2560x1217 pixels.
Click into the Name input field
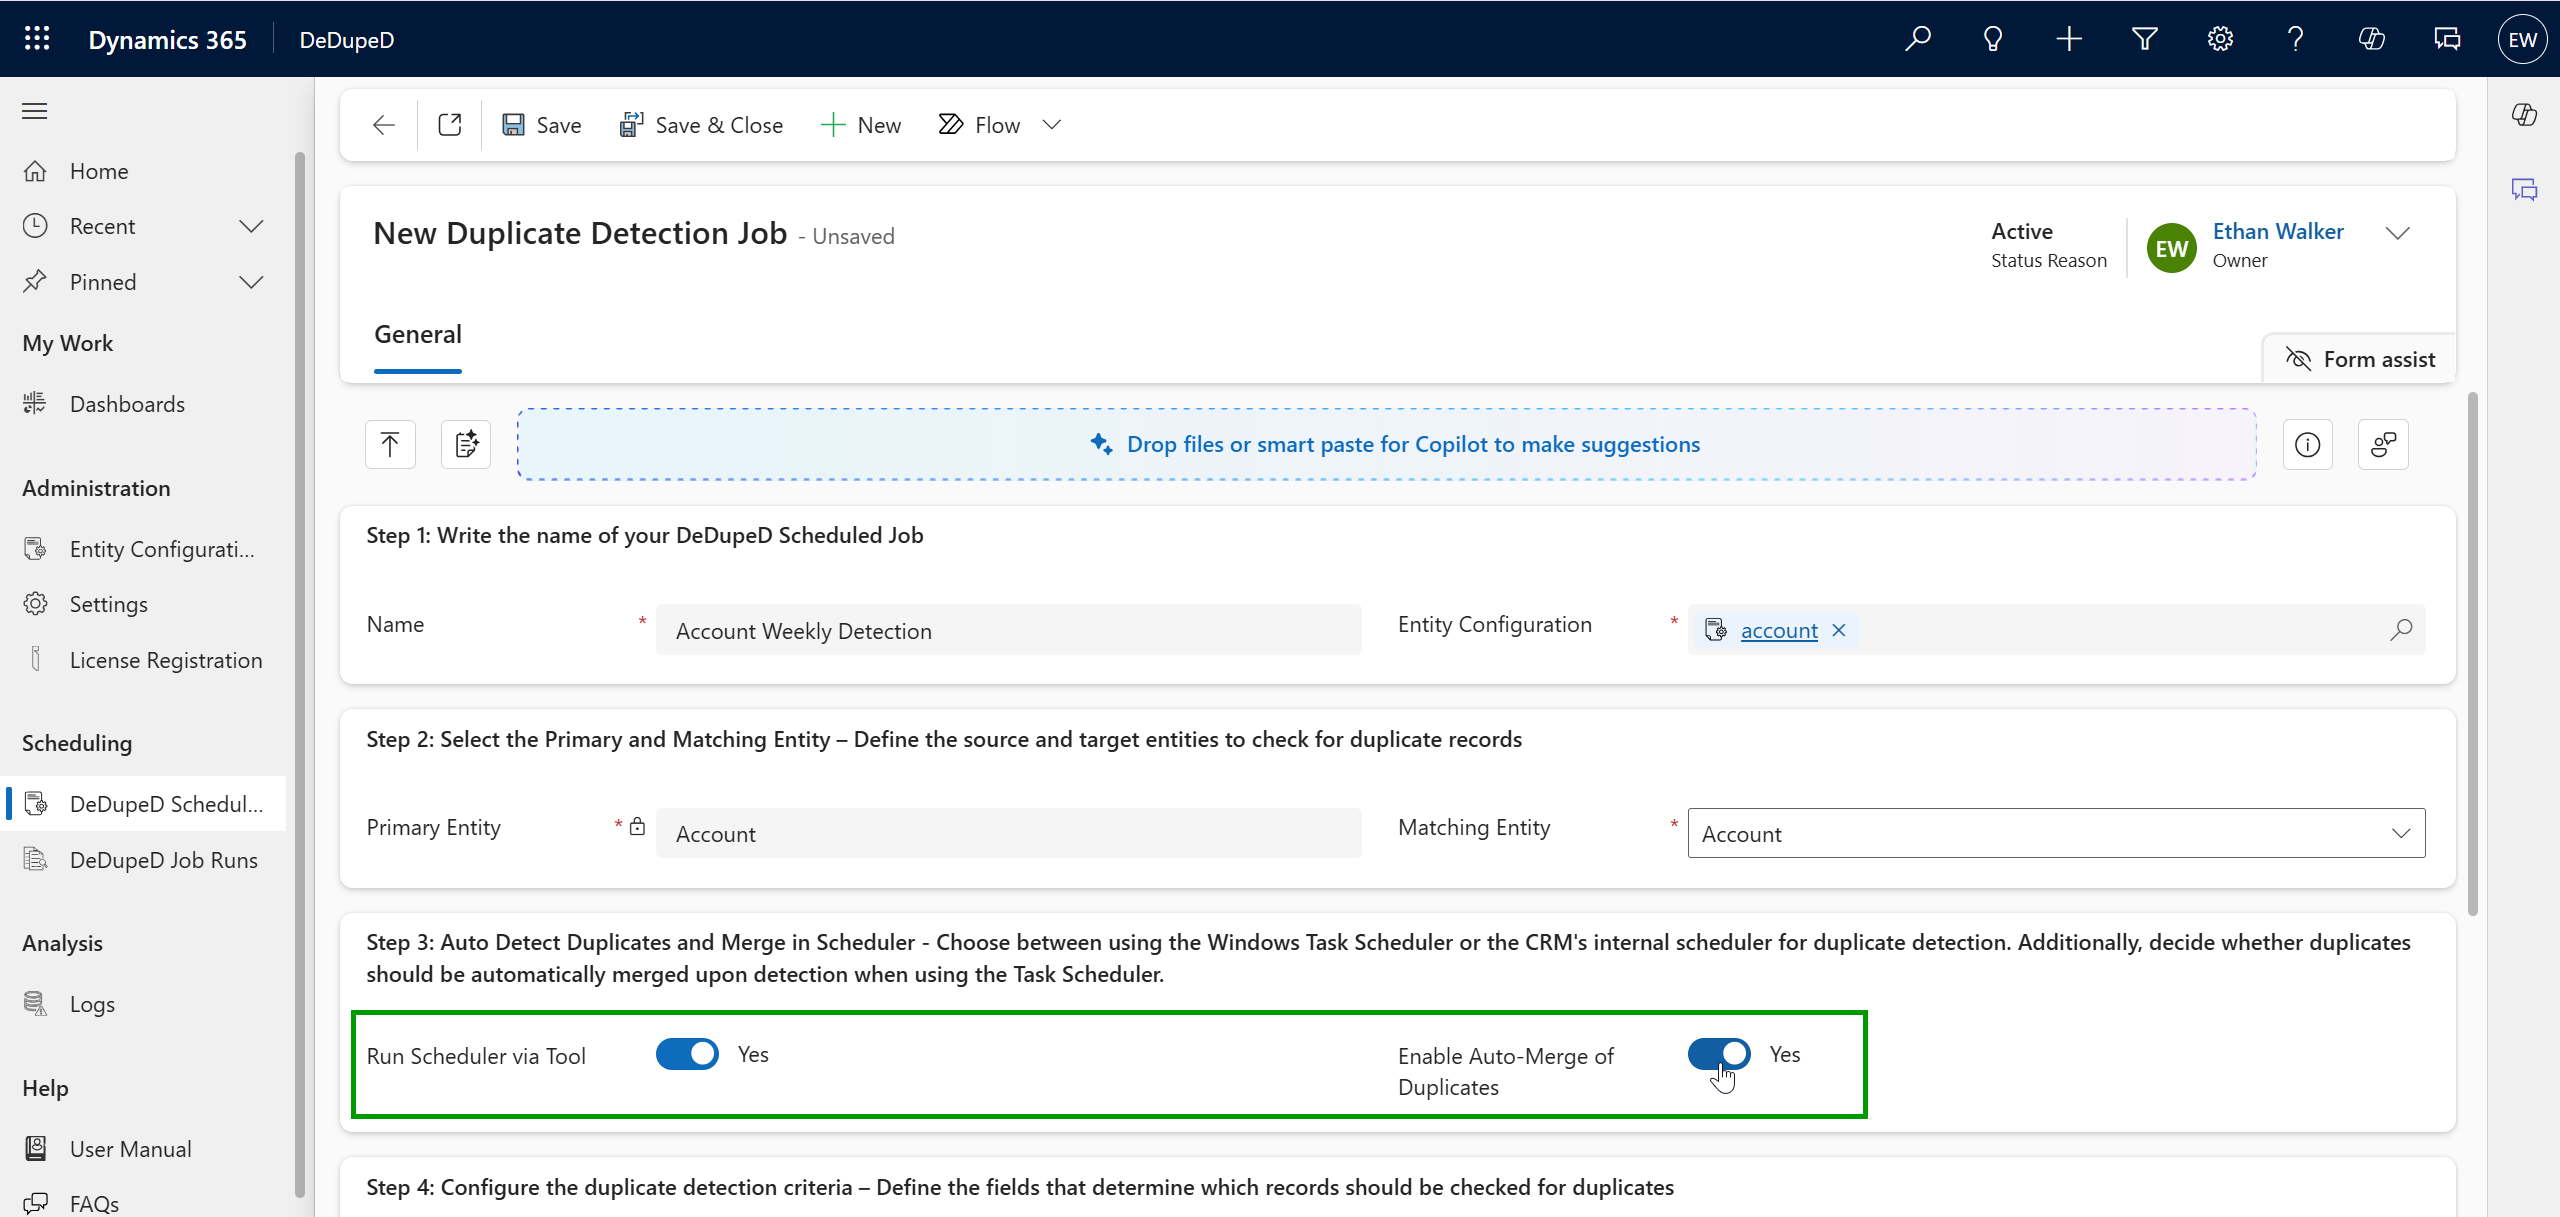coord(1008,630)
